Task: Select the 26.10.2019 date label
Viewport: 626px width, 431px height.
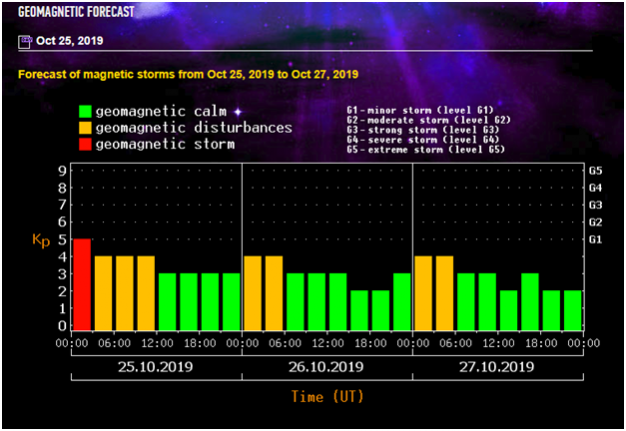Action: click(327, 366)
